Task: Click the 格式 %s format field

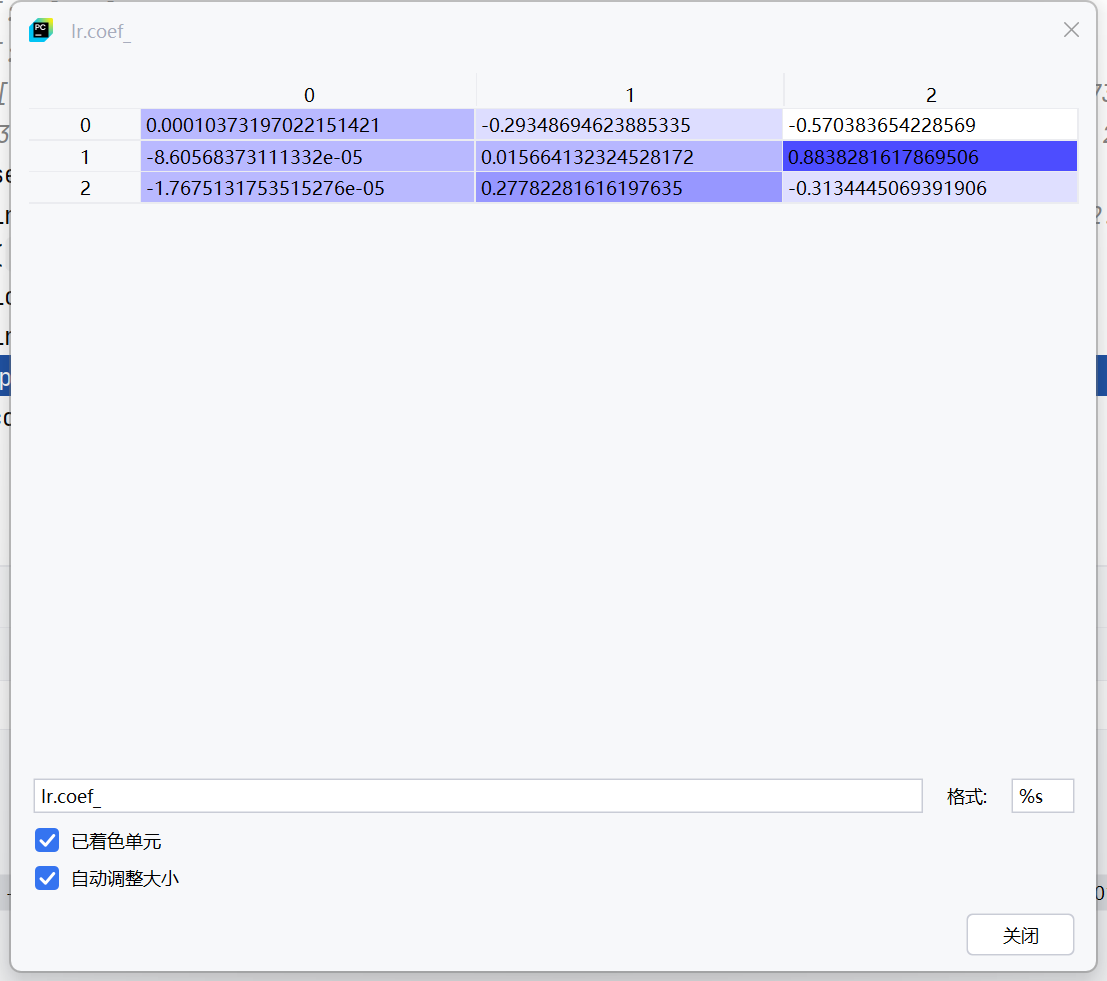Action: 1043,796
